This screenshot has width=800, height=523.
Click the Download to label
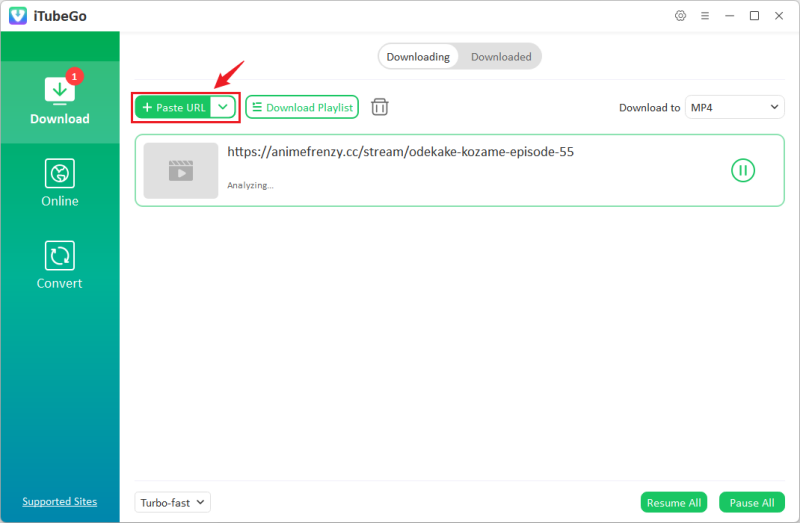pos(649,108)
